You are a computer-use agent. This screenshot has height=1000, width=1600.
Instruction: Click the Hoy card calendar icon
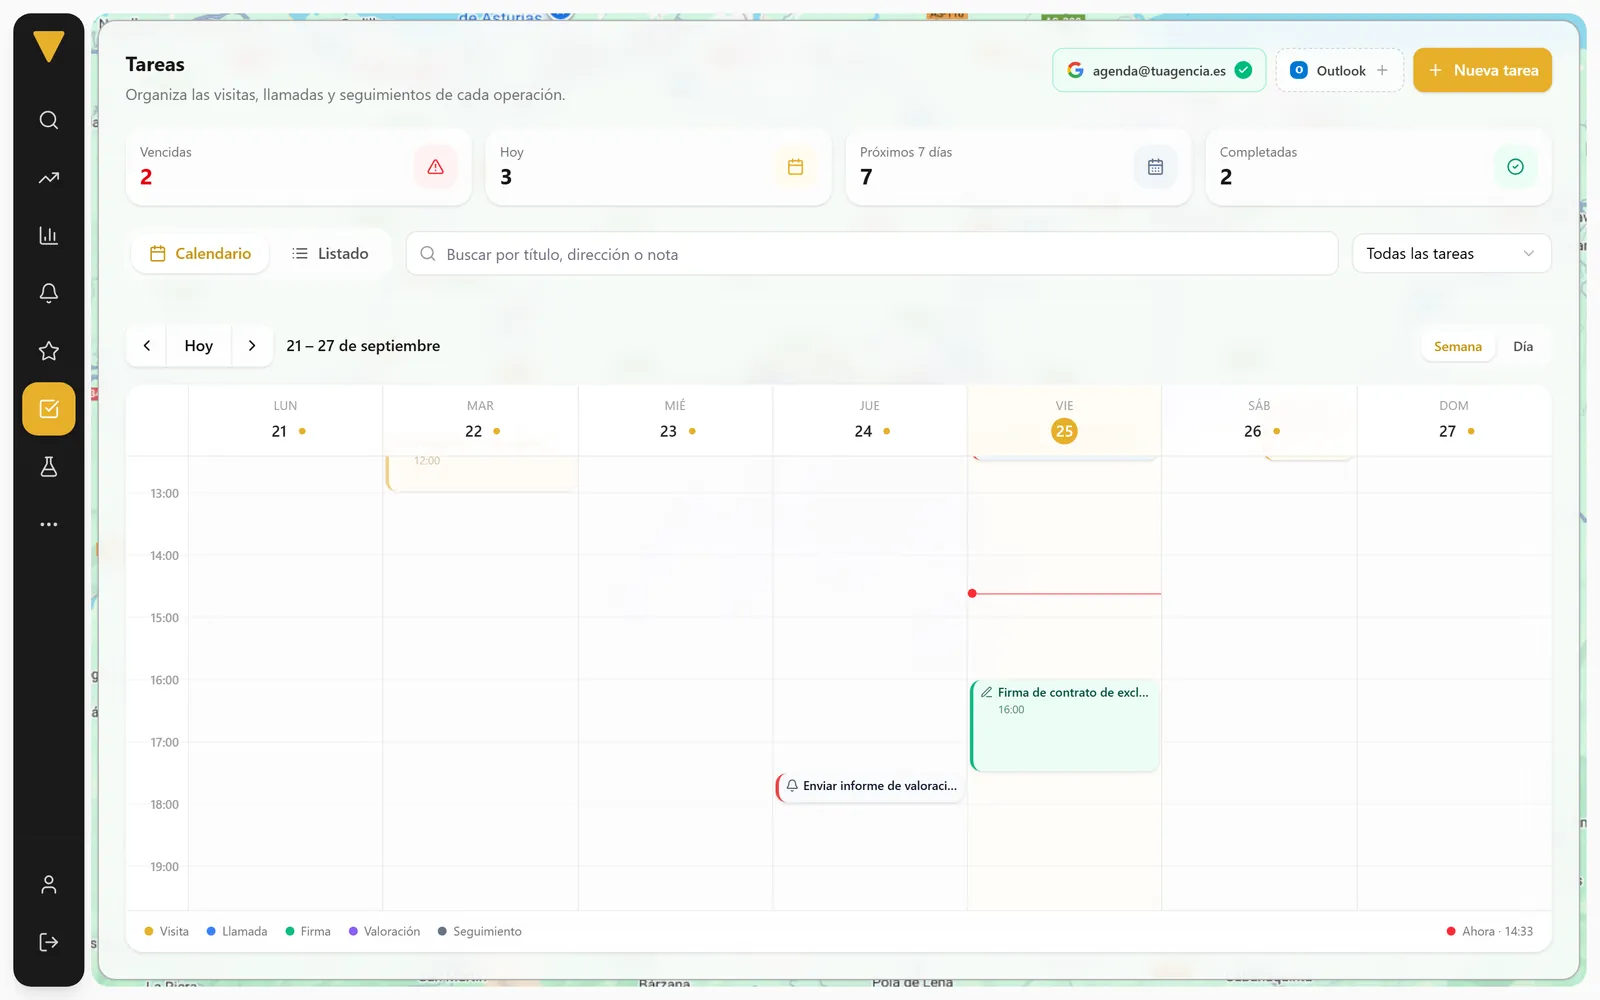tap(796, 167)
